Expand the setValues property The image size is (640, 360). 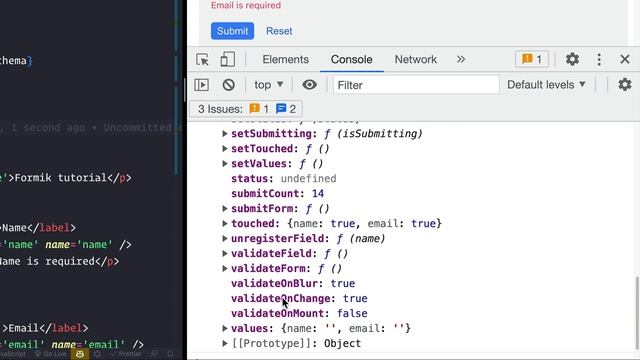pyautogui.click(x=224, y=164)
